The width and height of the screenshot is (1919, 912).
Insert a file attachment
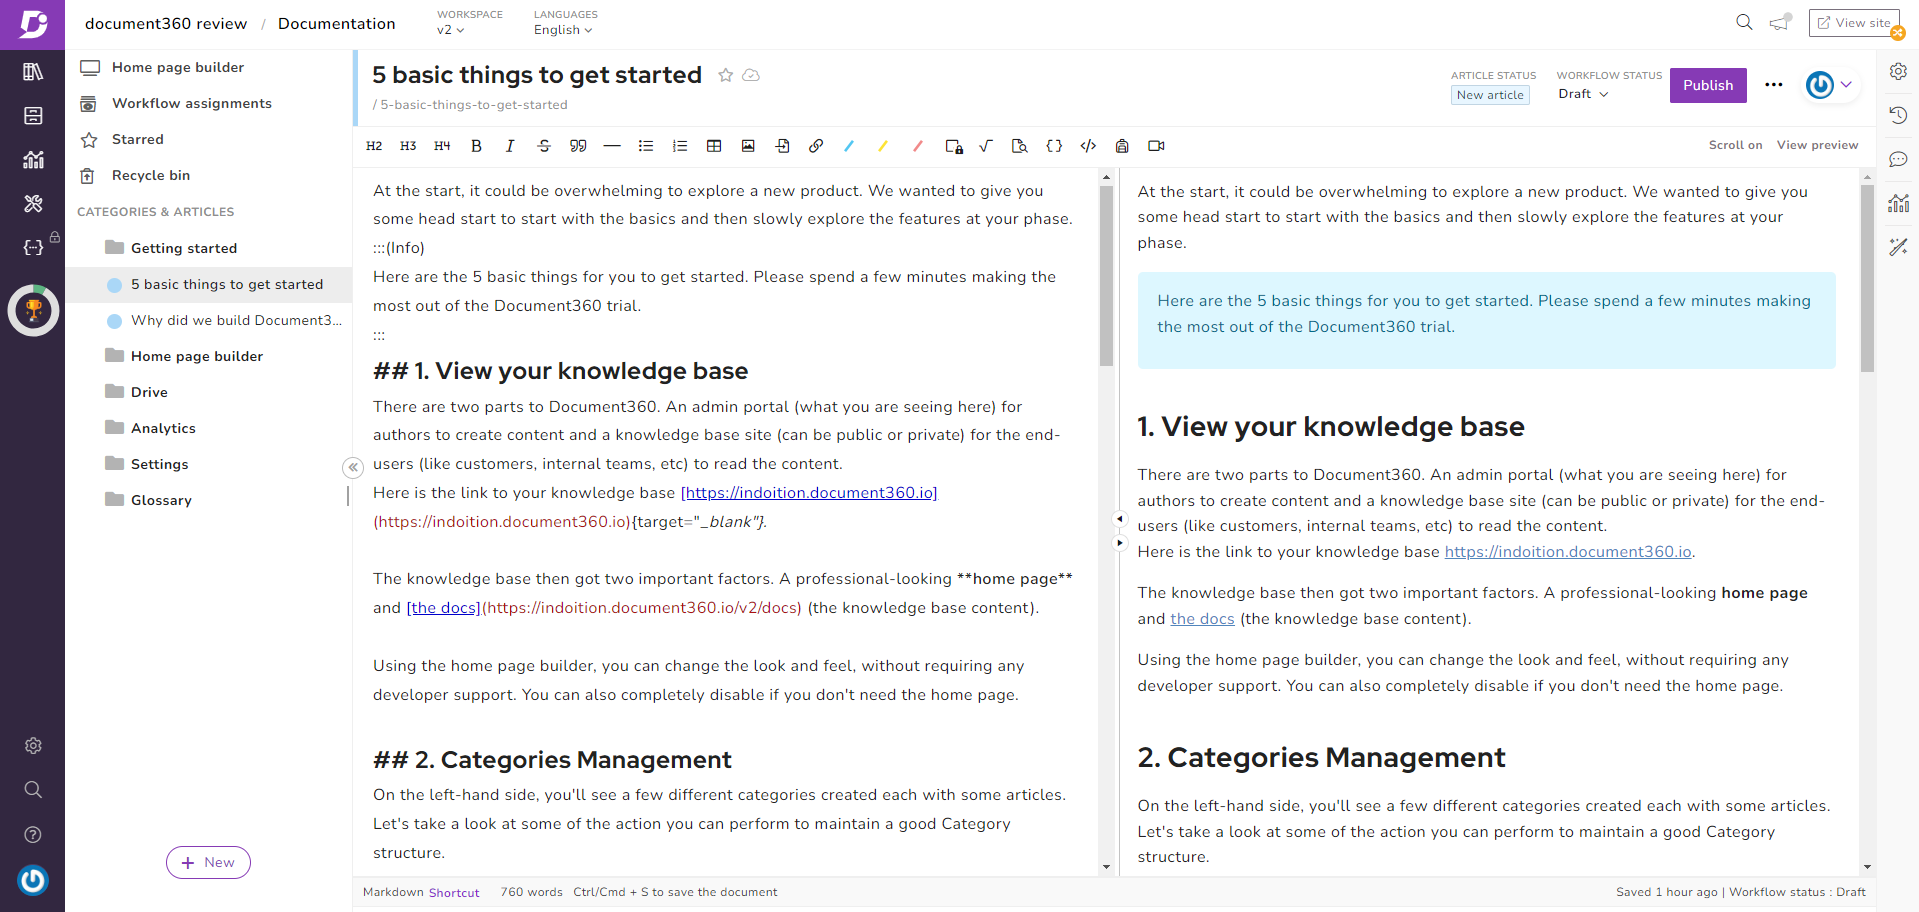click(782, 146)
